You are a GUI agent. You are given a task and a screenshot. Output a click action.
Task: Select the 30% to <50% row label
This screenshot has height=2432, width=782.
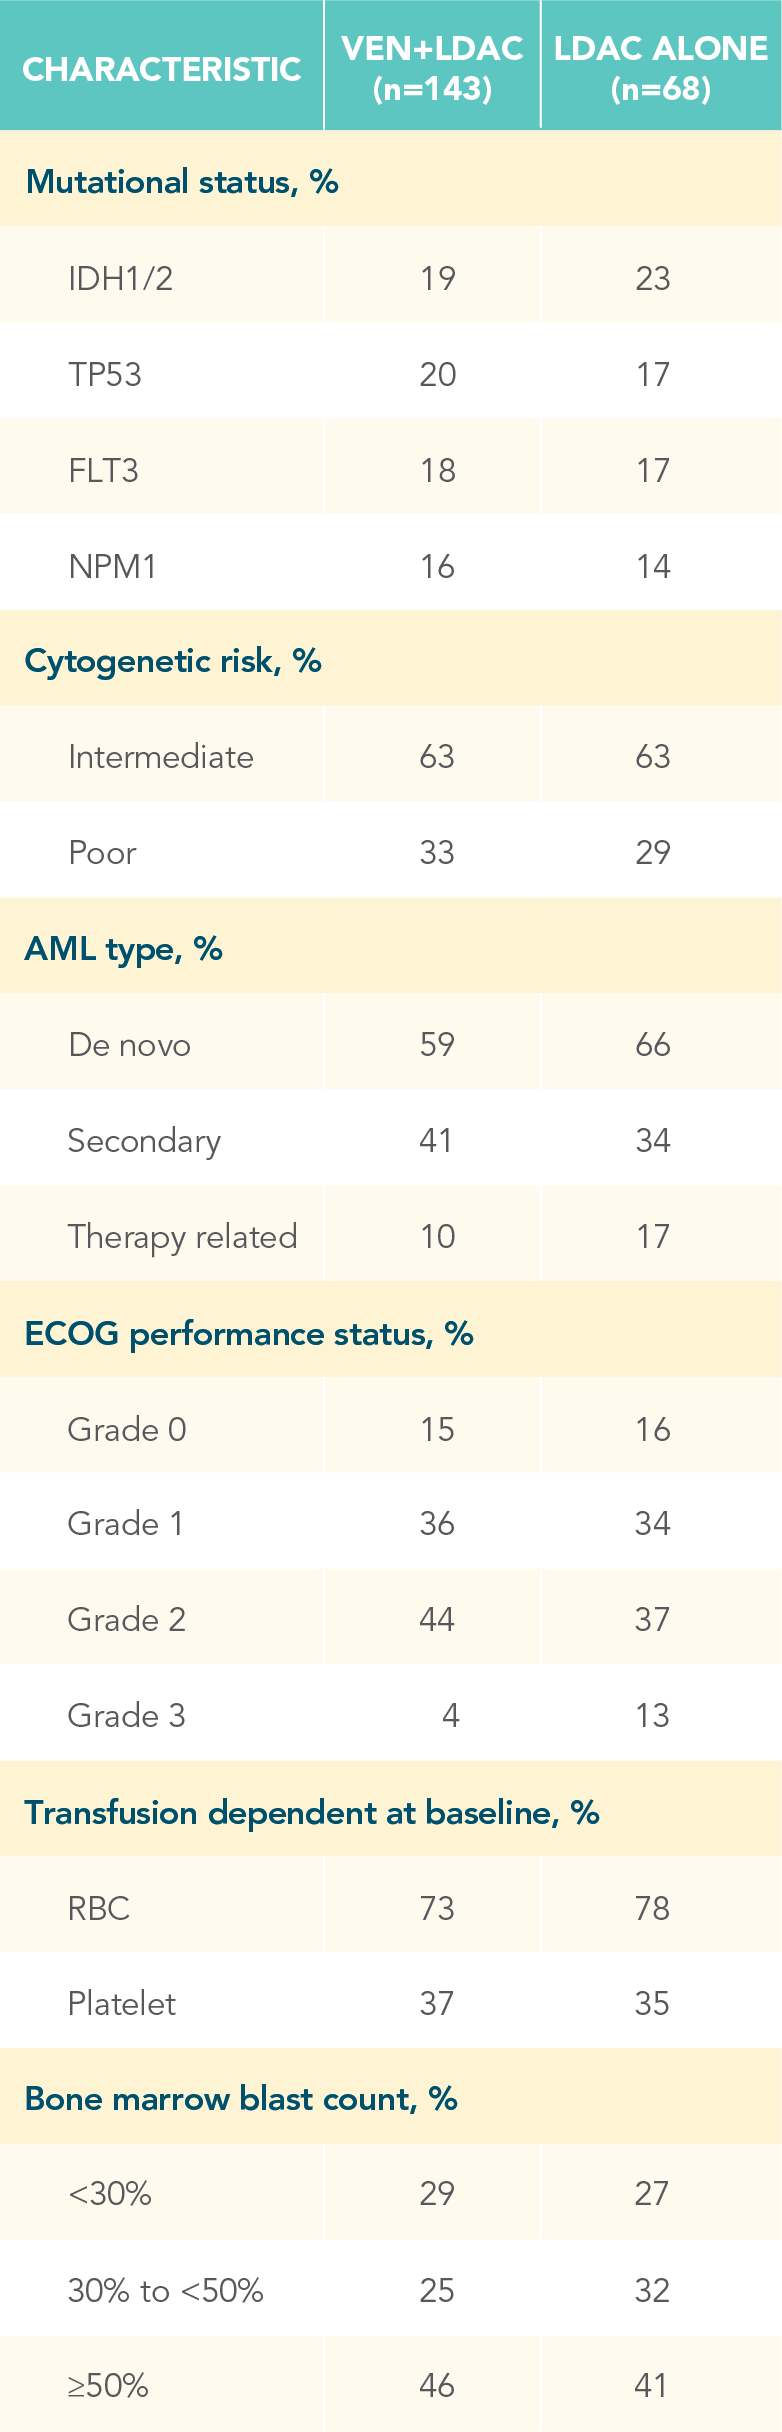pos(165,2291)
